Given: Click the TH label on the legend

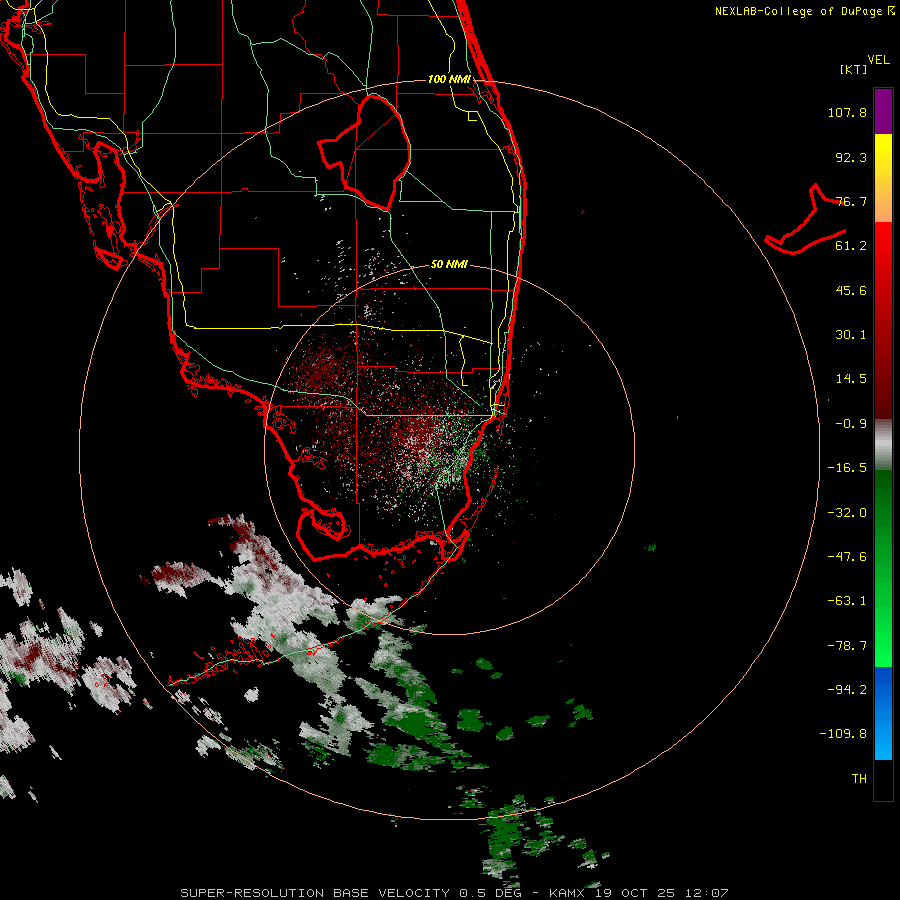Looking at the screenshot, I should click(859, 779).
